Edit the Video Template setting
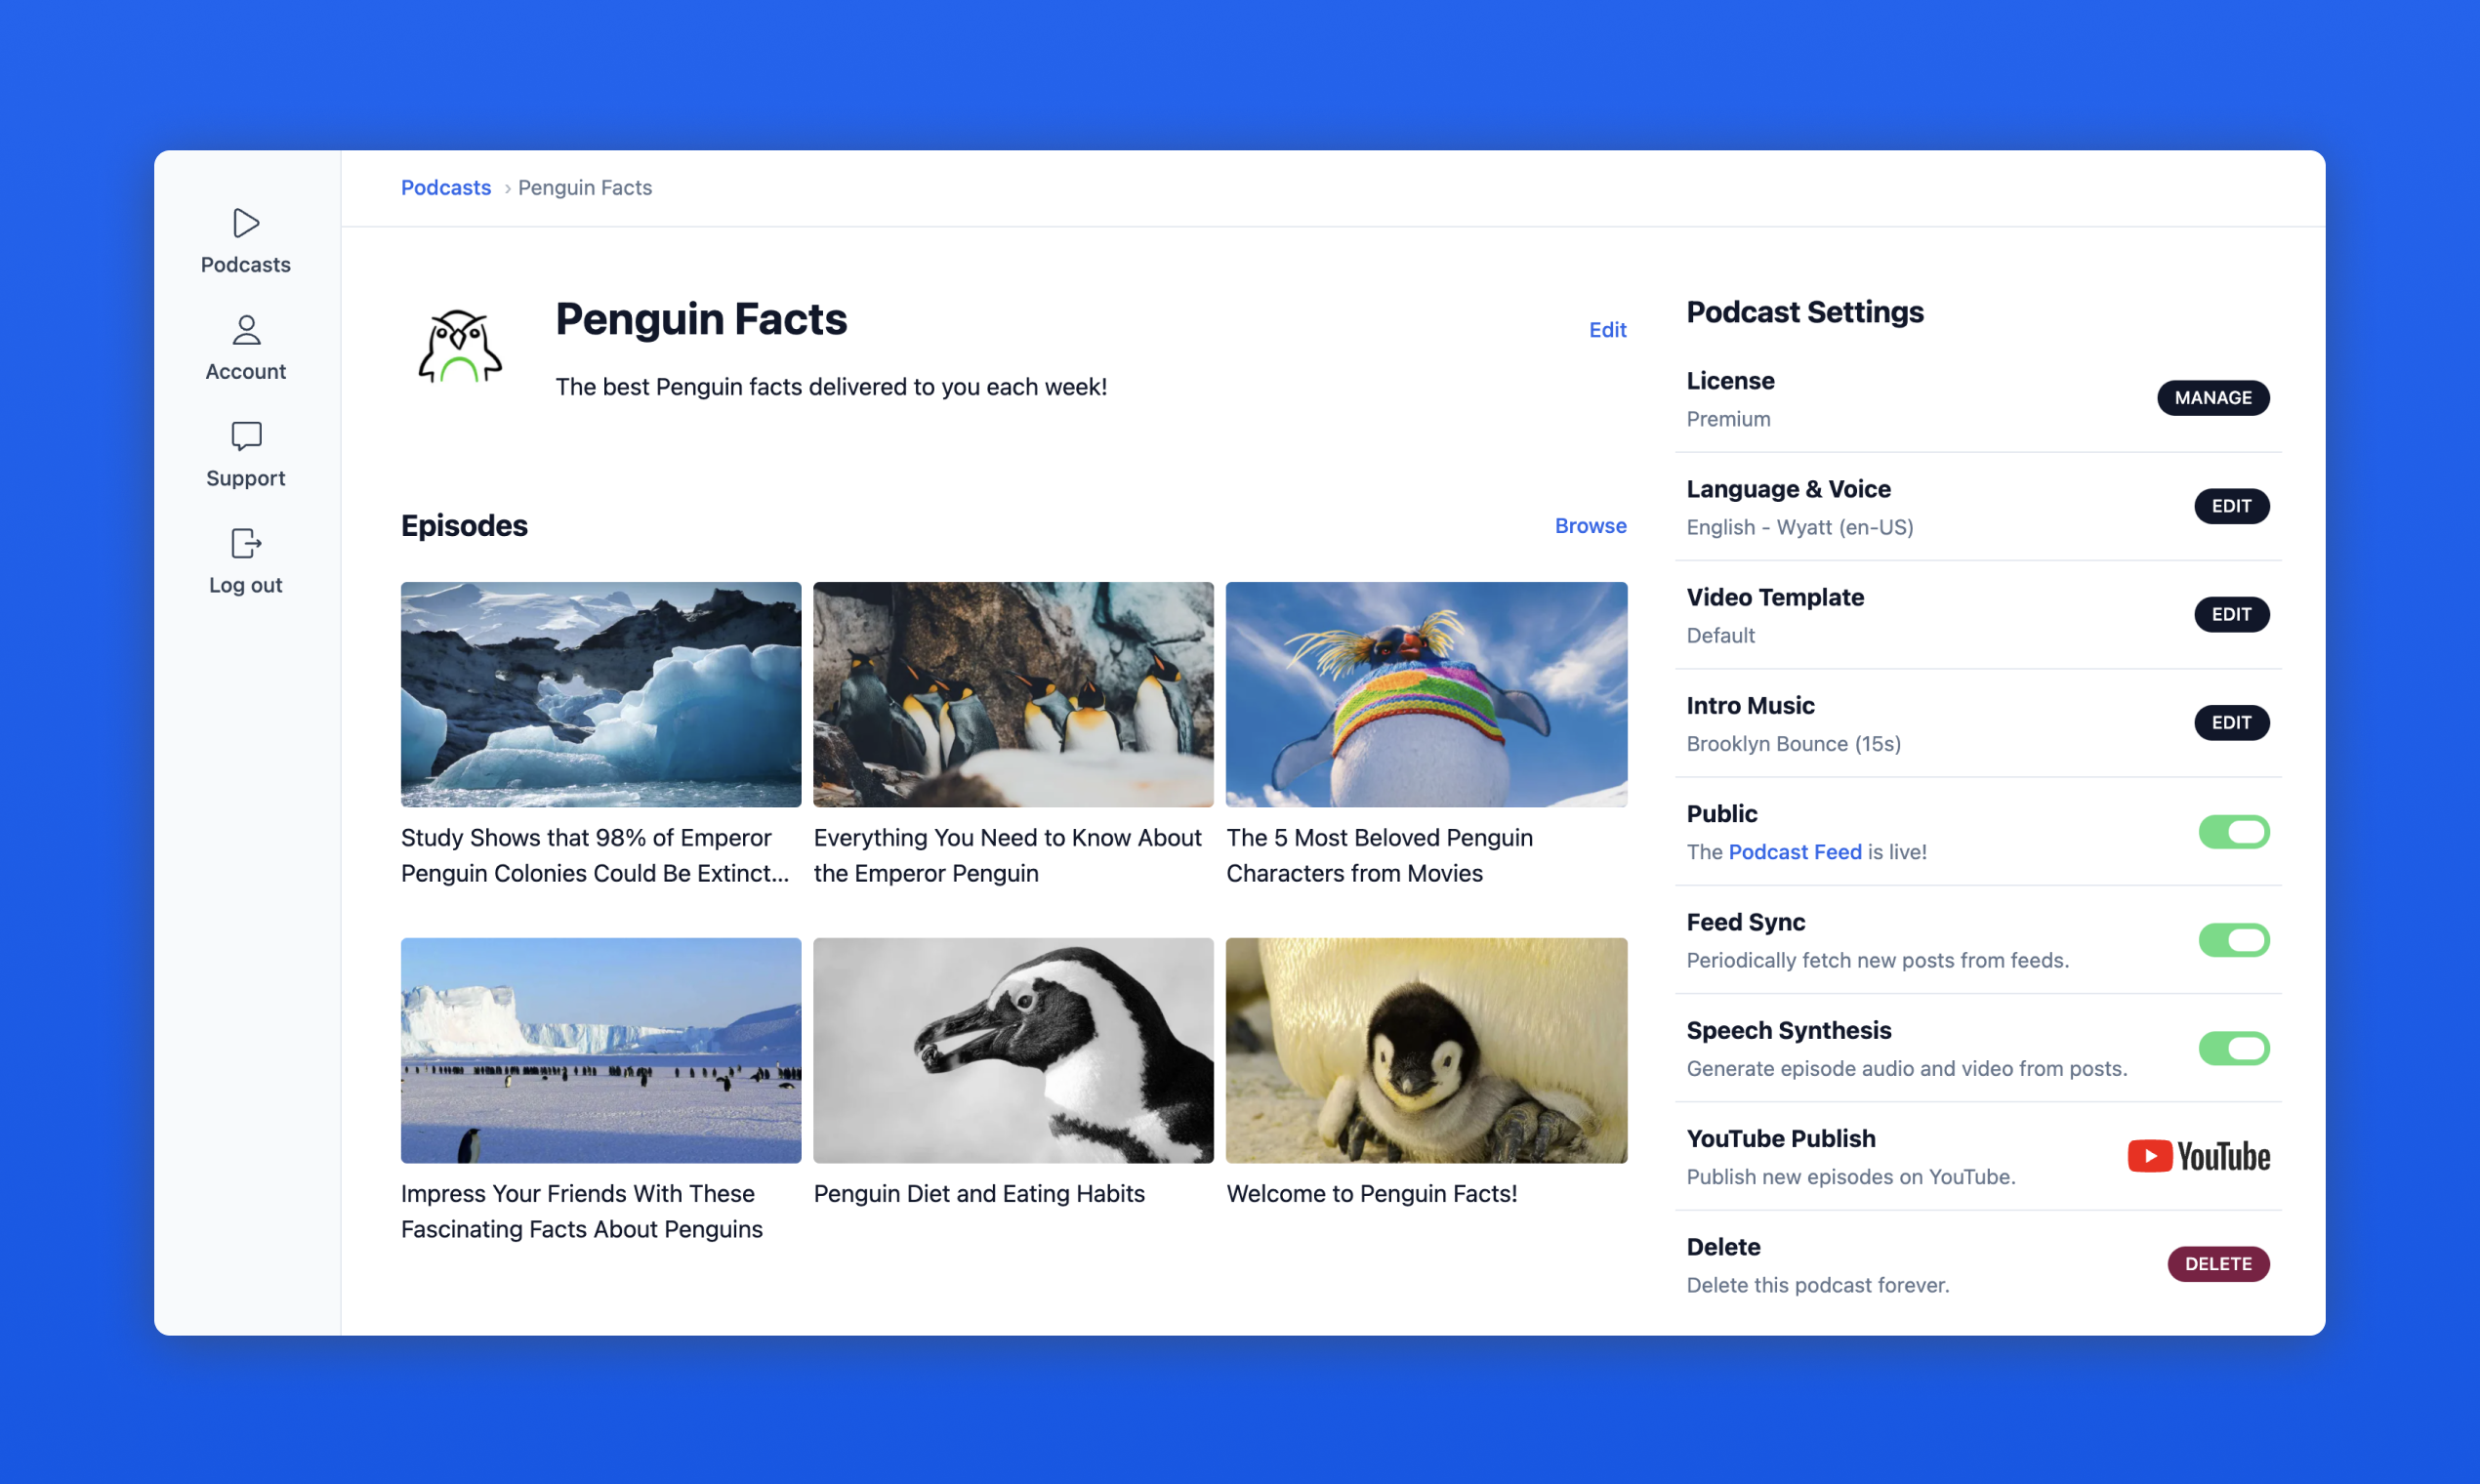Screen dimensions: 2480x1484 click(2231, 614)
